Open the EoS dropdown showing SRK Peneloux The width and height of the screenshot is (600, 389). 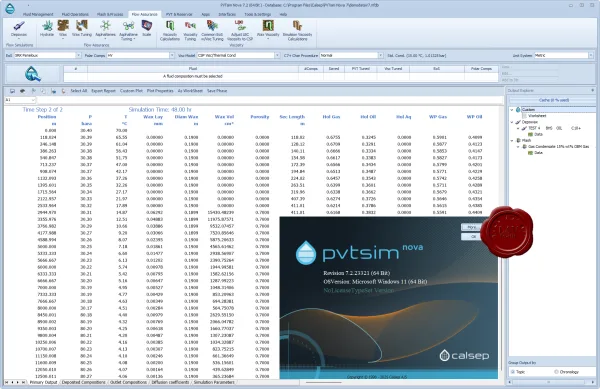pos(78,55)
